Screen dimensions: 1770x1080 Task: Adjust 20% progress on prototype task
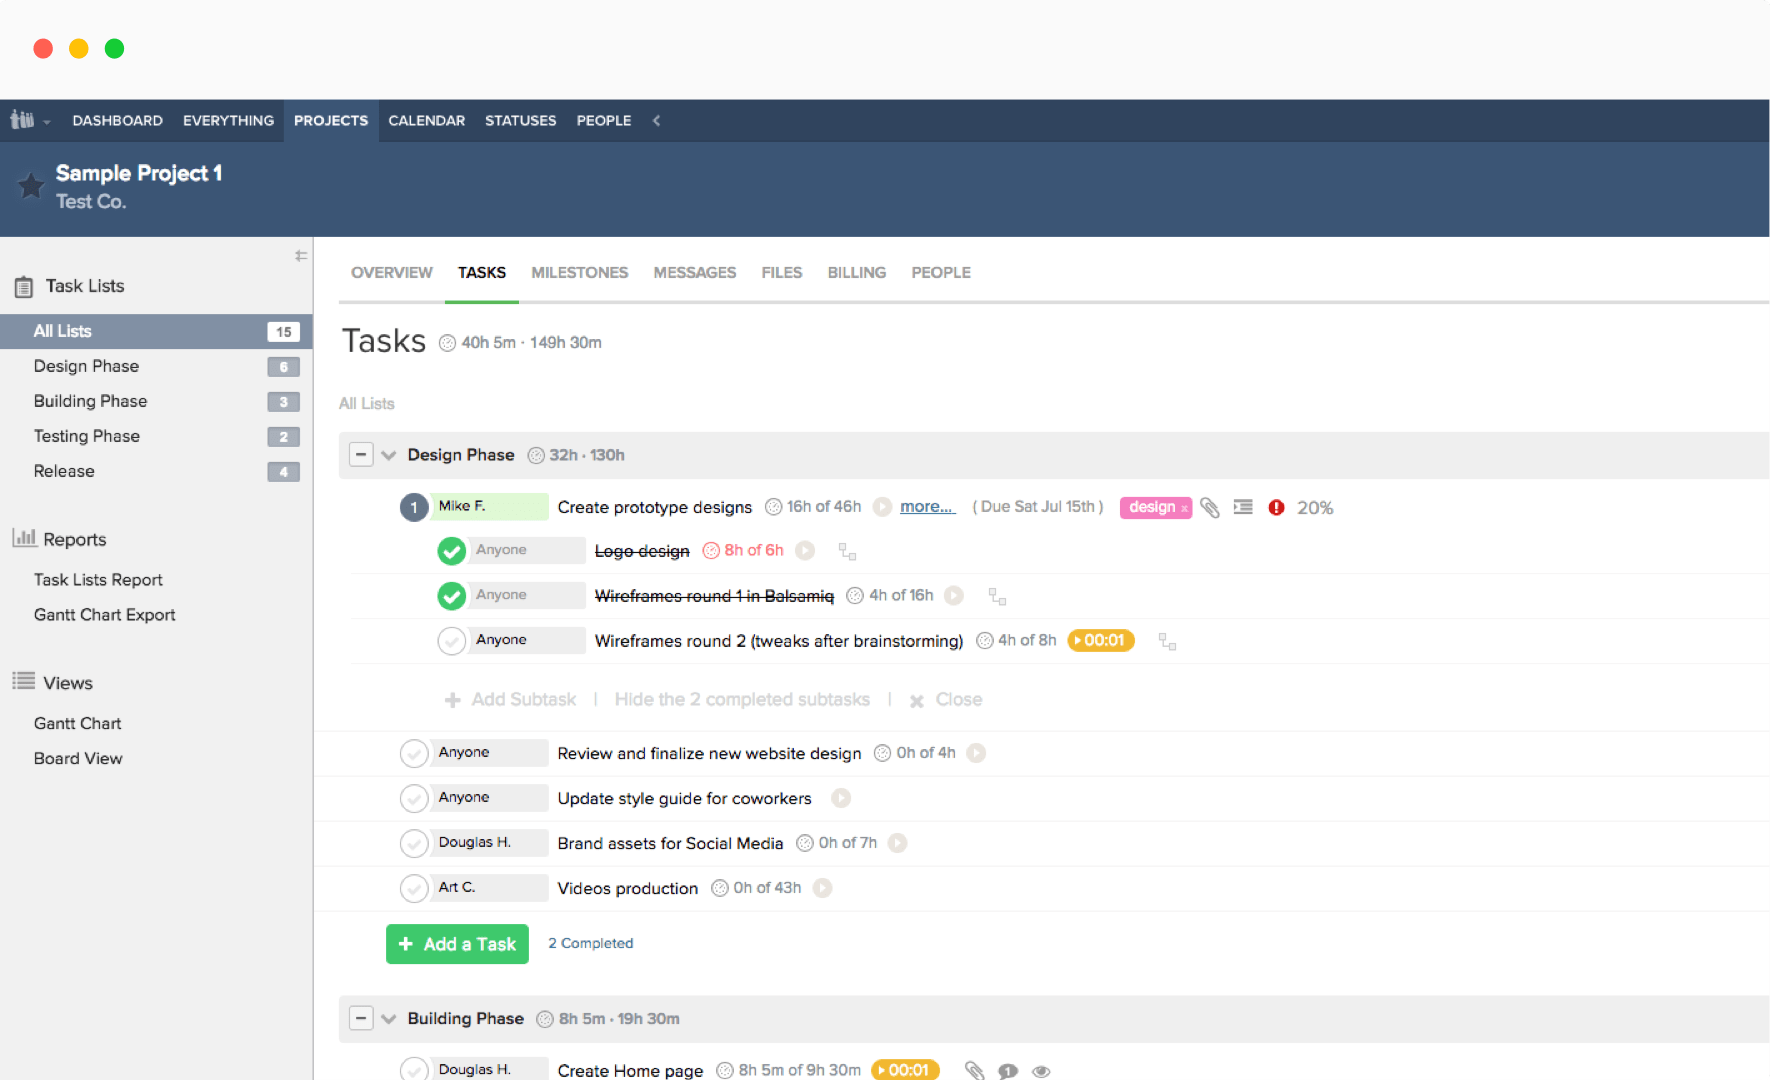point(1315,508)
